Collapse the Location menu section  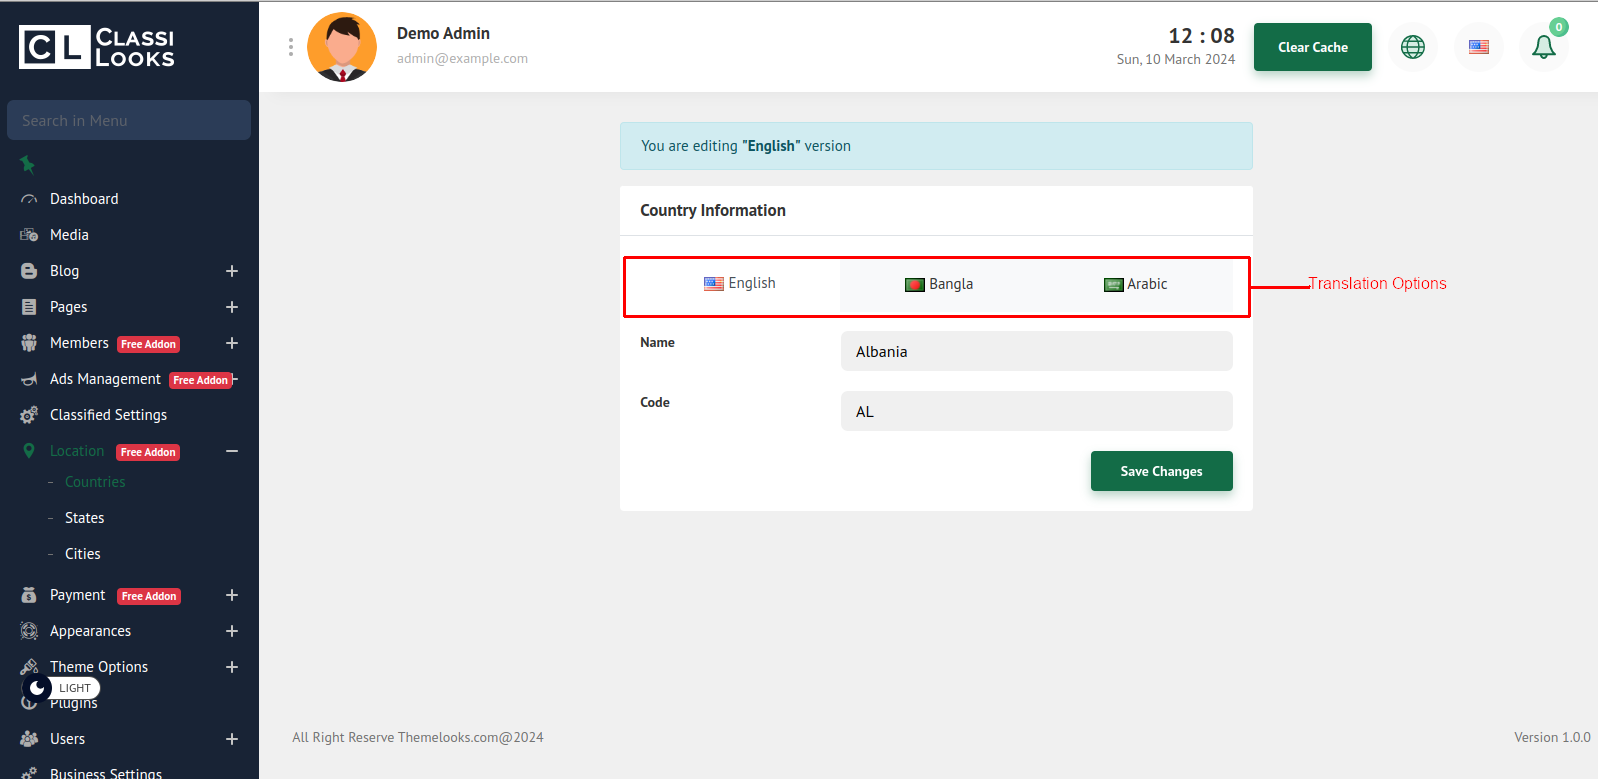231,451
